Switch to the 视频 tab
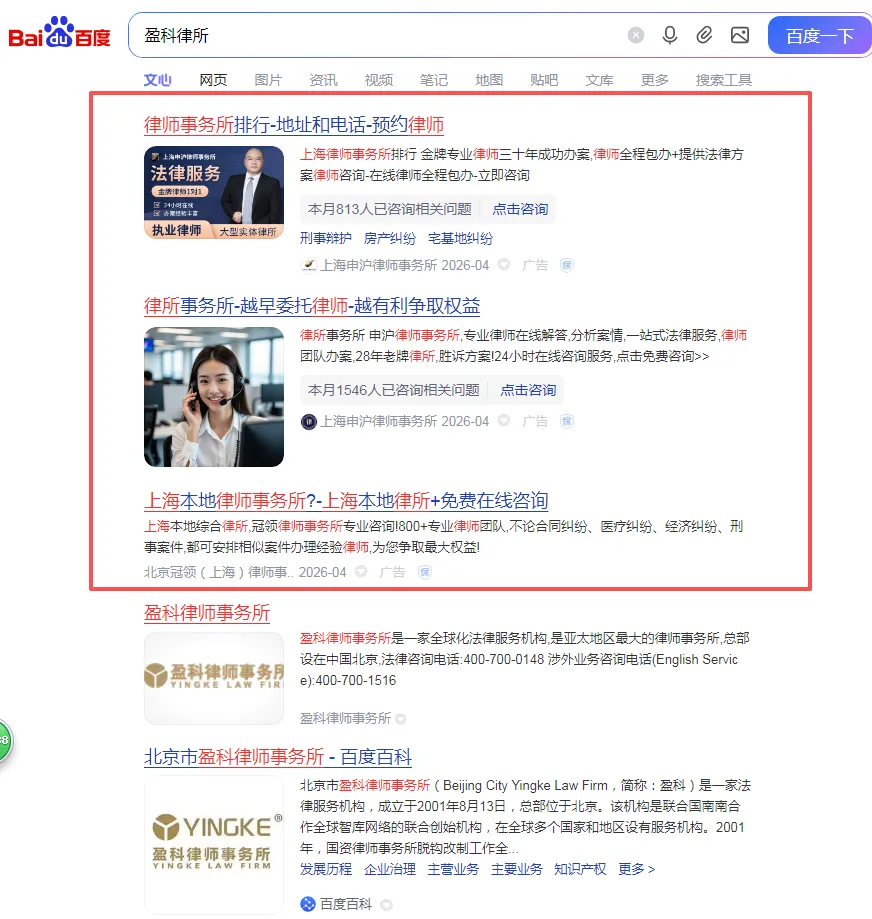This screenshot has width=872, height=919. [378, 80]
